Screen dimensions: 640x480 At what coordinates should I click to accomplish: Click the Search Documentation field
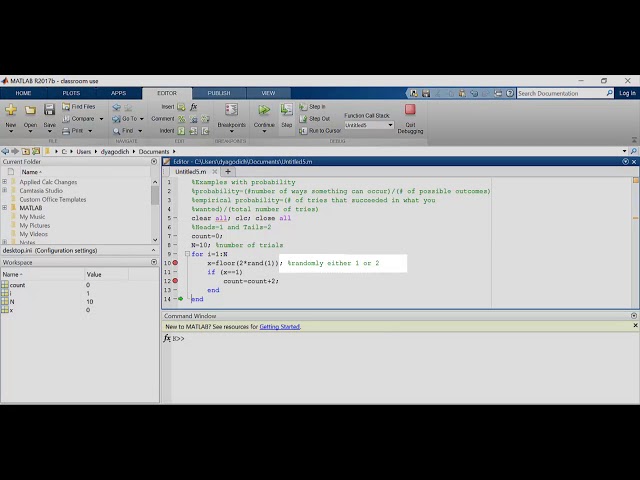click(x=561, y=93)
